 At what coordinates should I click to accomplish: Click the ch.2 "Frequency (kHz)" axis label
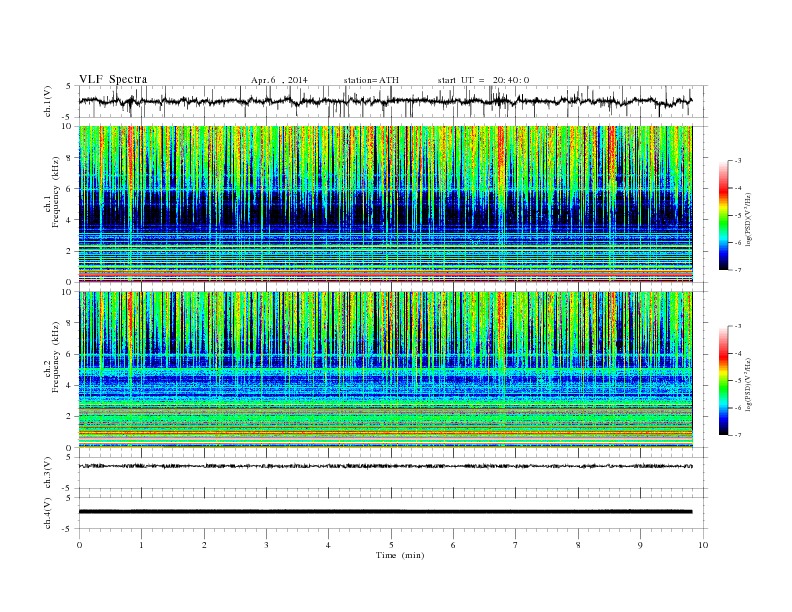[55, 358]
